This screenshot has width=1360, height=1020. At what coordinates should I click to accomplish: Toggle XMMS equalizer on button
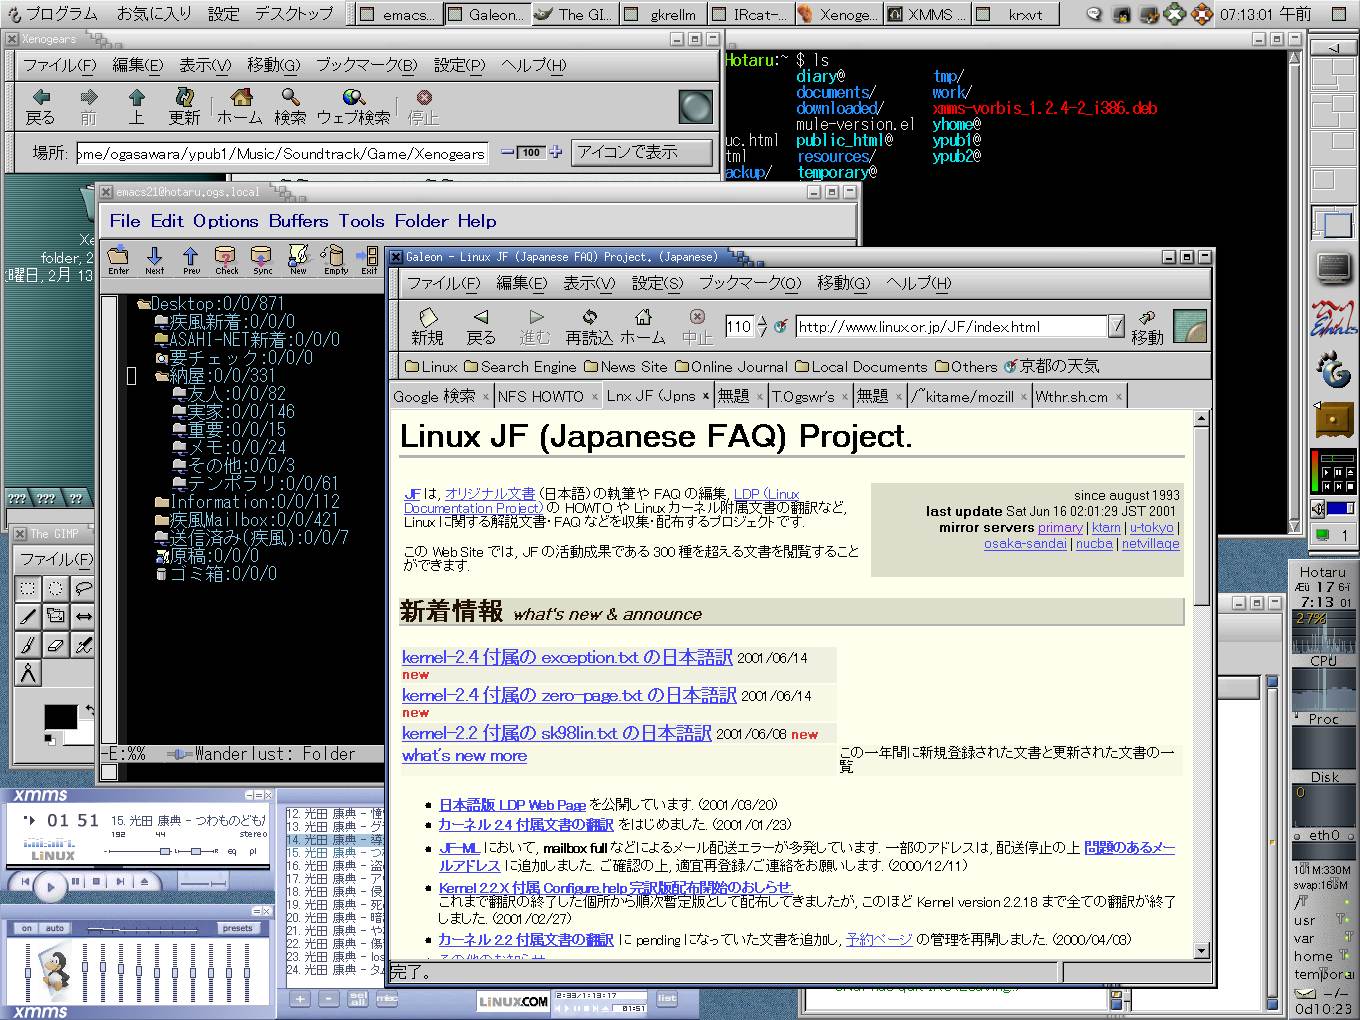pos(27,928)
